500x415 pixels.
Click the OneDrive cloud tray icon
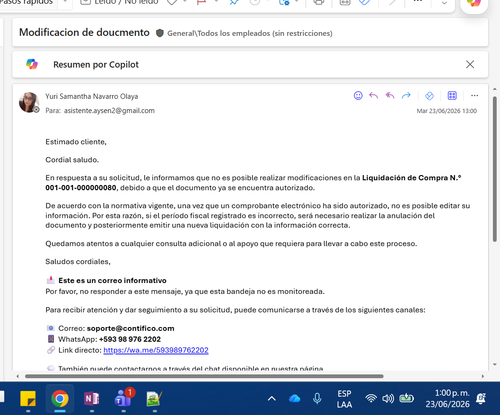[x=295, y=399]
